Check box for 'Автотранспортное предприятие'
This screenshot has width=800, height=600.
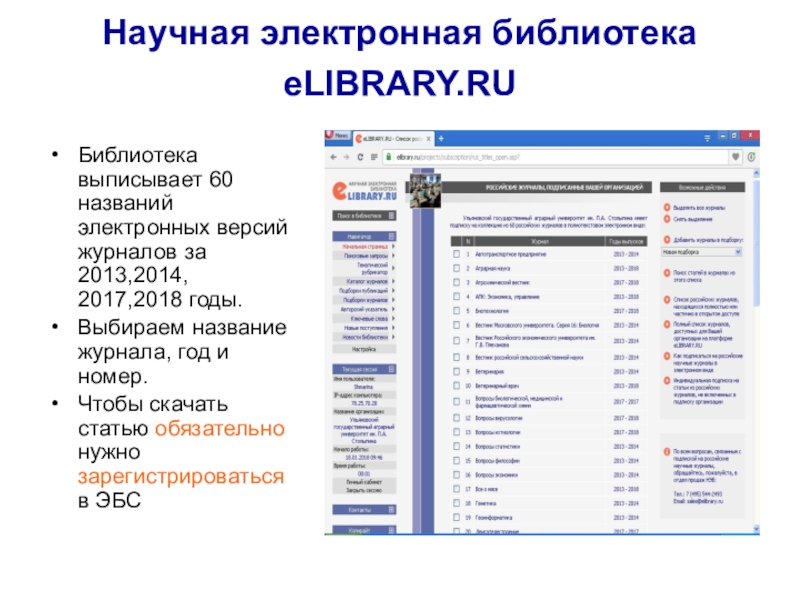(x=457, y=254)
